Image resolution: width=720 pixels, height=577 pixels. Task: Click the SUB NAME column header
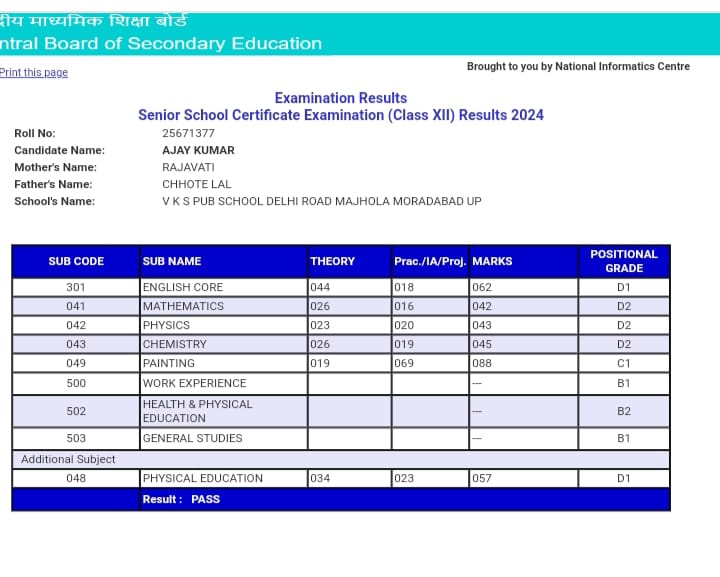pyautogui.click(x=224, y=261)
